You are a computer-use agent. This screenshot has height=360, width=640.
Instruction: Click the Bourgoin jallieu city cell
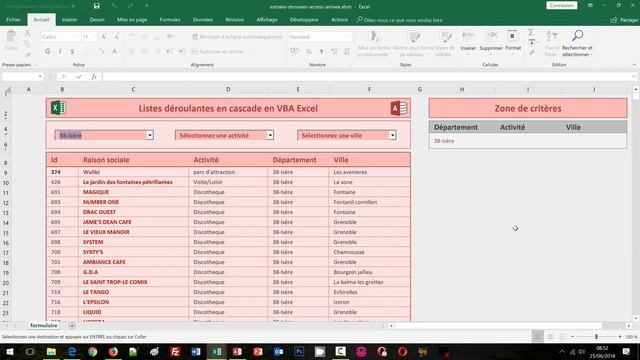pyautogui.click(x=369, y=272)
